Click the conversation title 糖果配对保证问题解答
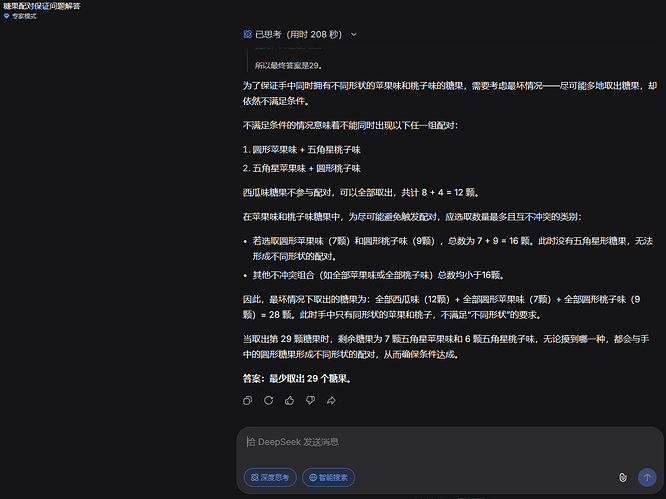Image resolution: width=666 pixels, height=499 pixels. pyautogui.click(x=42, y=6)
